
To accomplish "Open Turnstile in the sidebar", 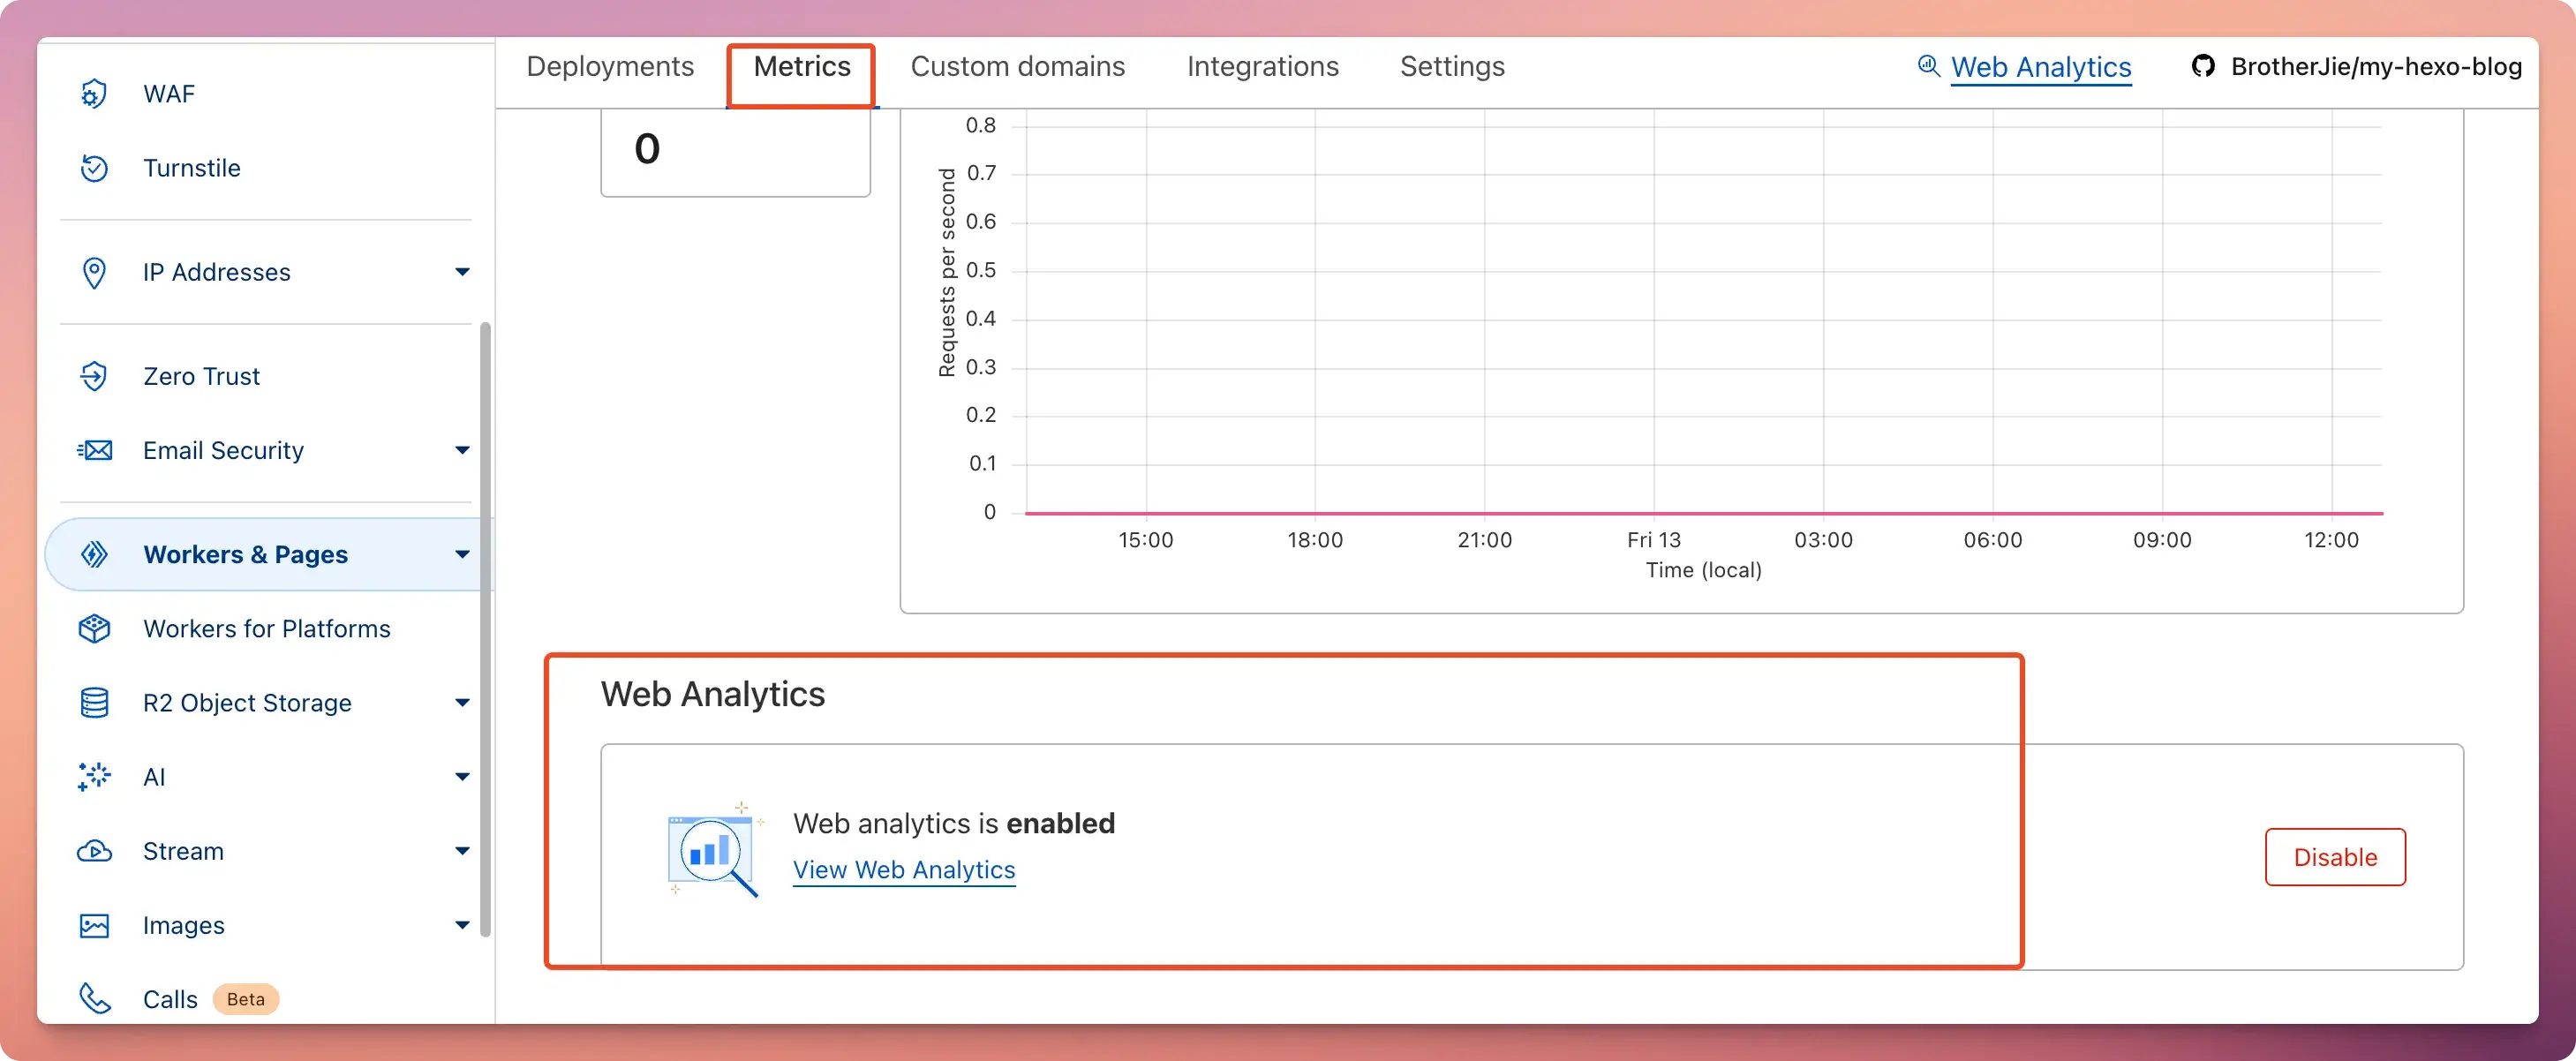I will click(192, 168).
